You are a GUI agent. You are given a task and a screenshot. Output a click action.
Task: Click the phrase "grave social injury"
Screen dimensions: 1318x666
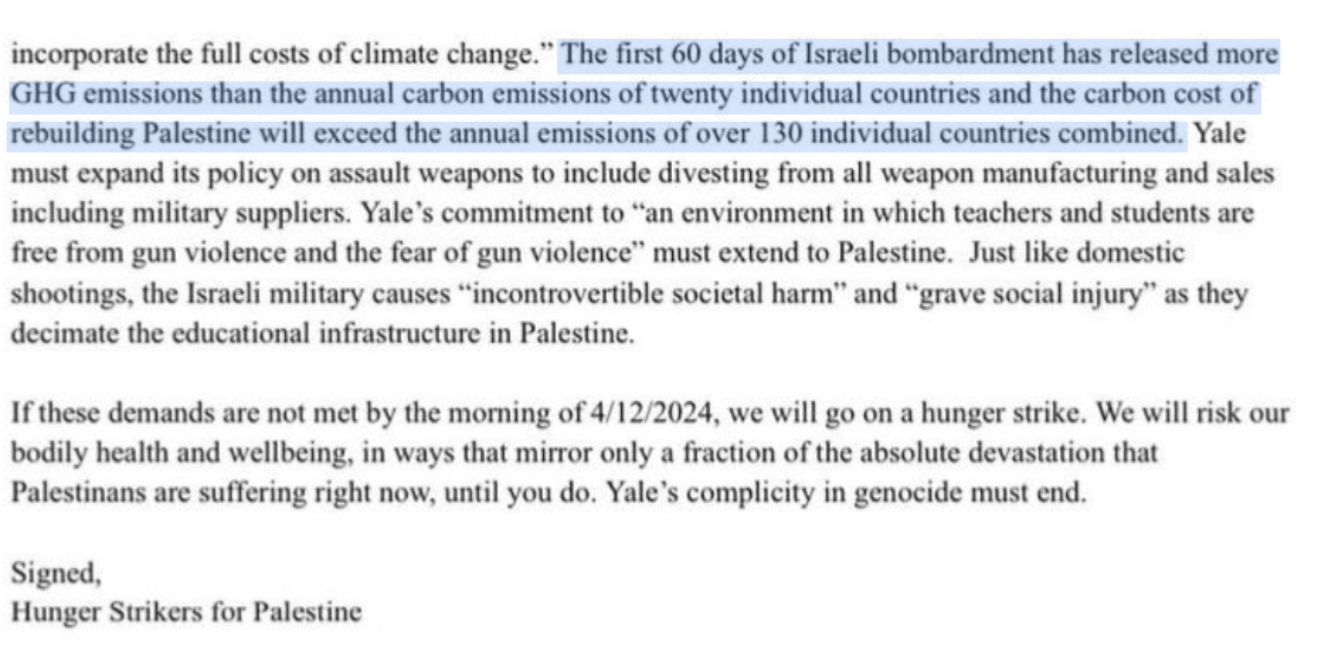(1033, 295)
